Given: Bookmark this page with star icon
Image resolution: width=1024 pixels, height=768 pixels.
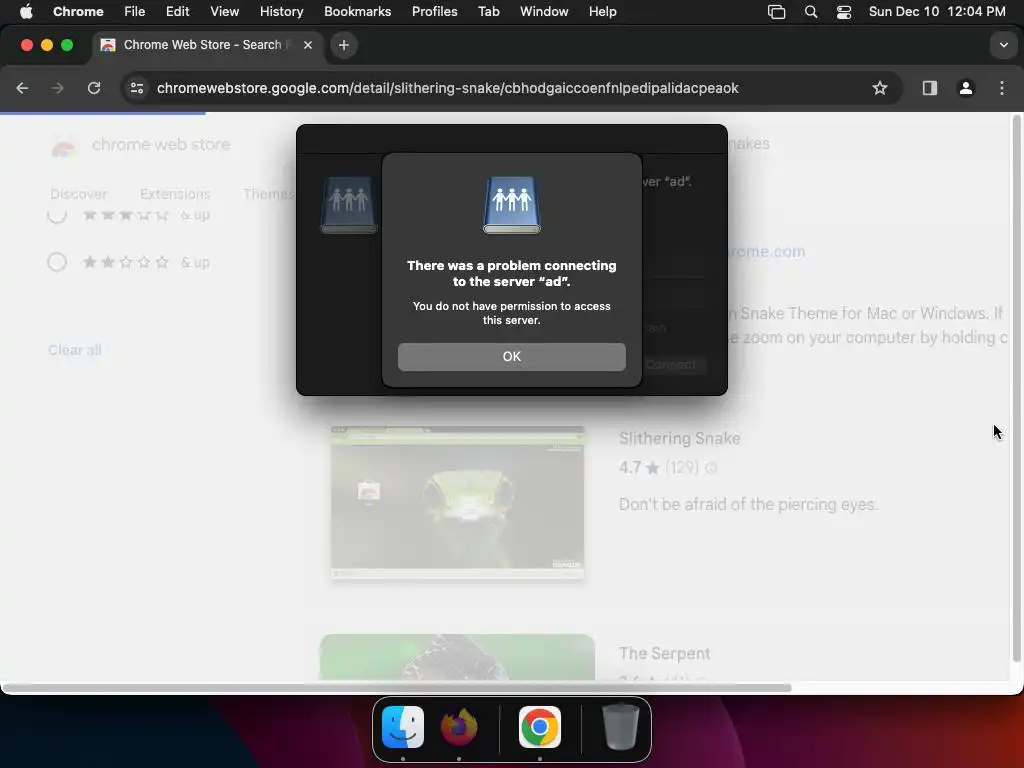Looking at the screenshot, I should [880, 88].
